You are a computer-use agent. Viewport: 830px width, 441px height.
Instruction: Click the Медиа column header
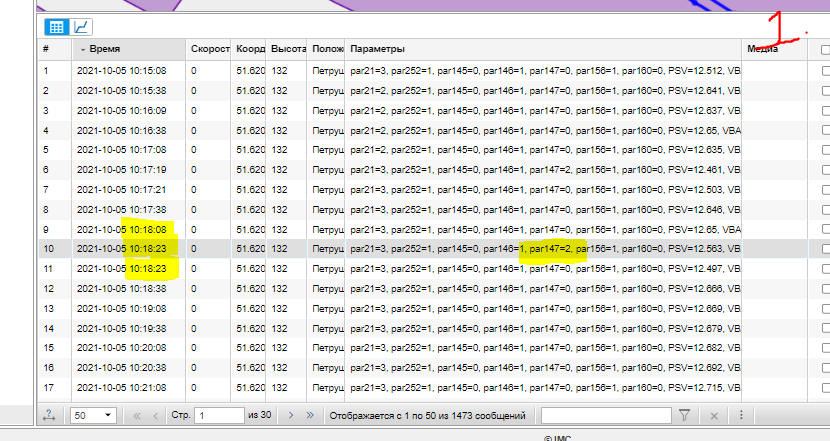click(x=772, y=49)
